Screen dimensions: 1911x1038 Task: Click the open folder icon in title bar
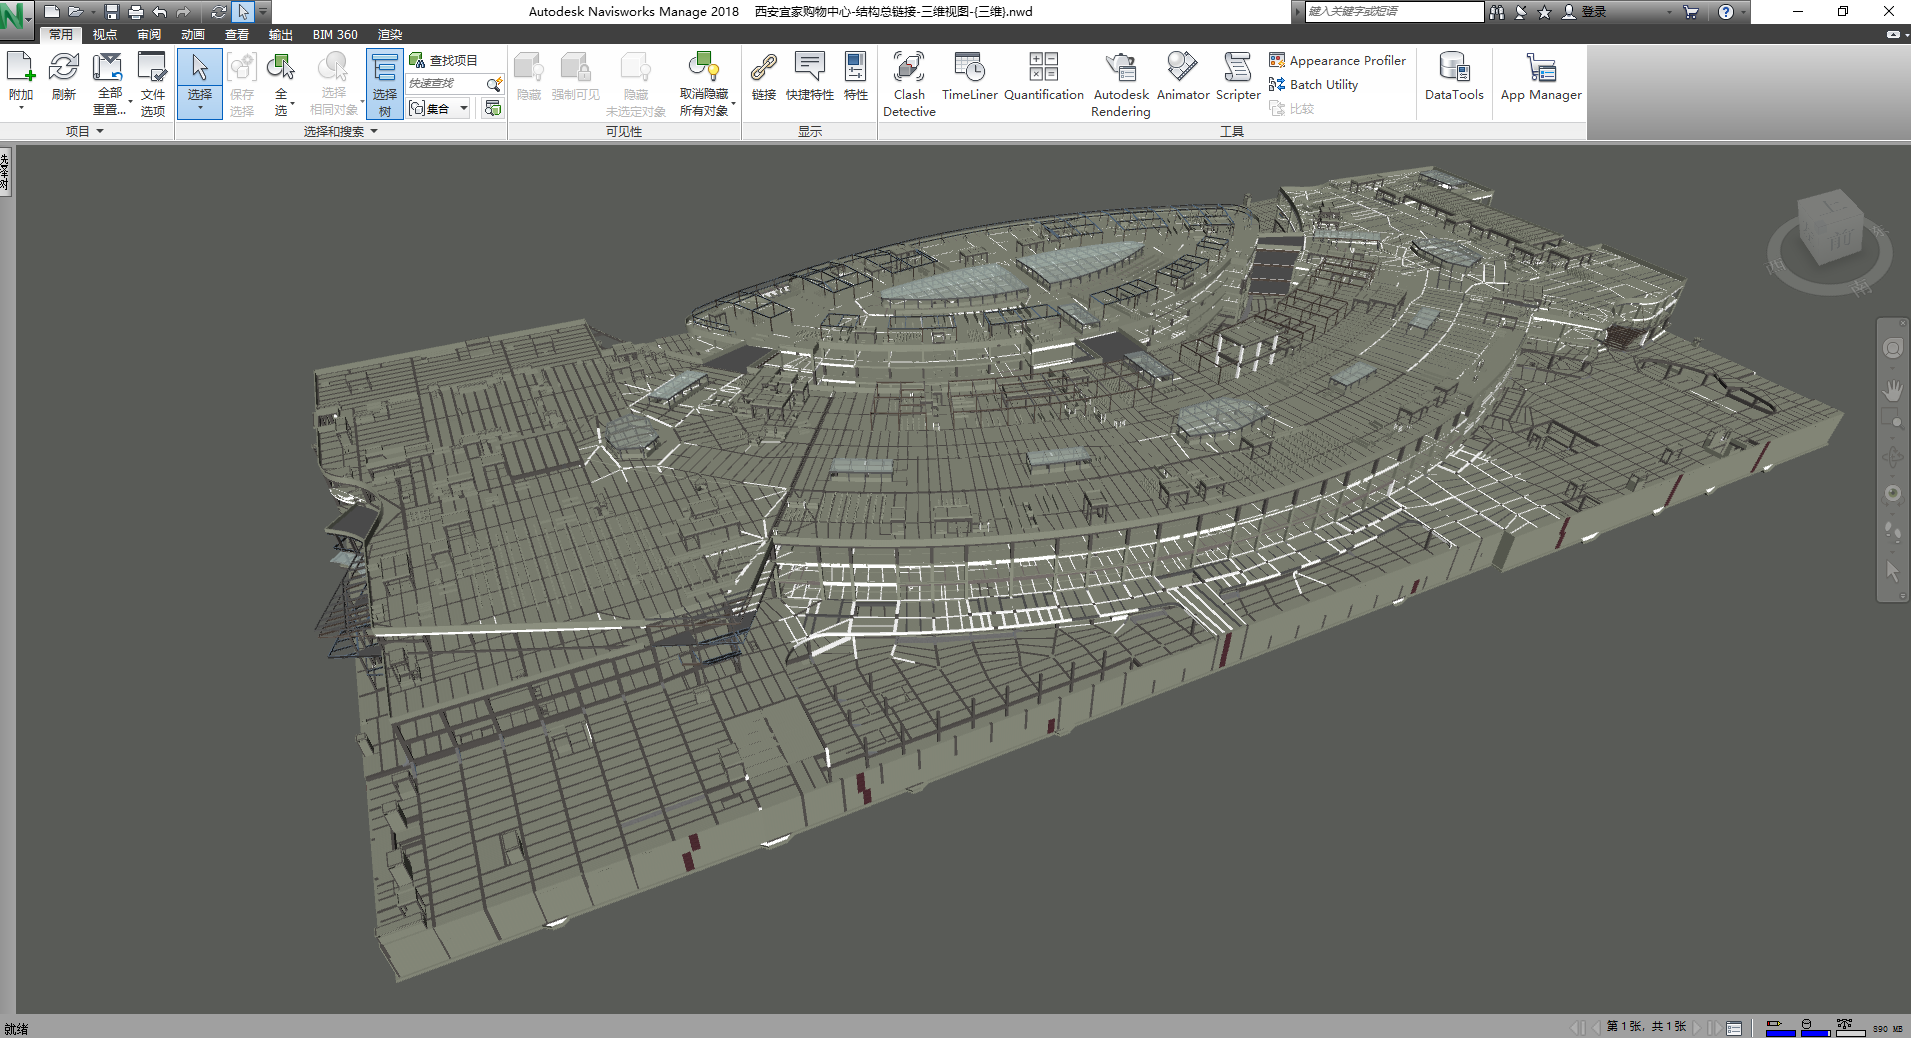pos(75,12)
